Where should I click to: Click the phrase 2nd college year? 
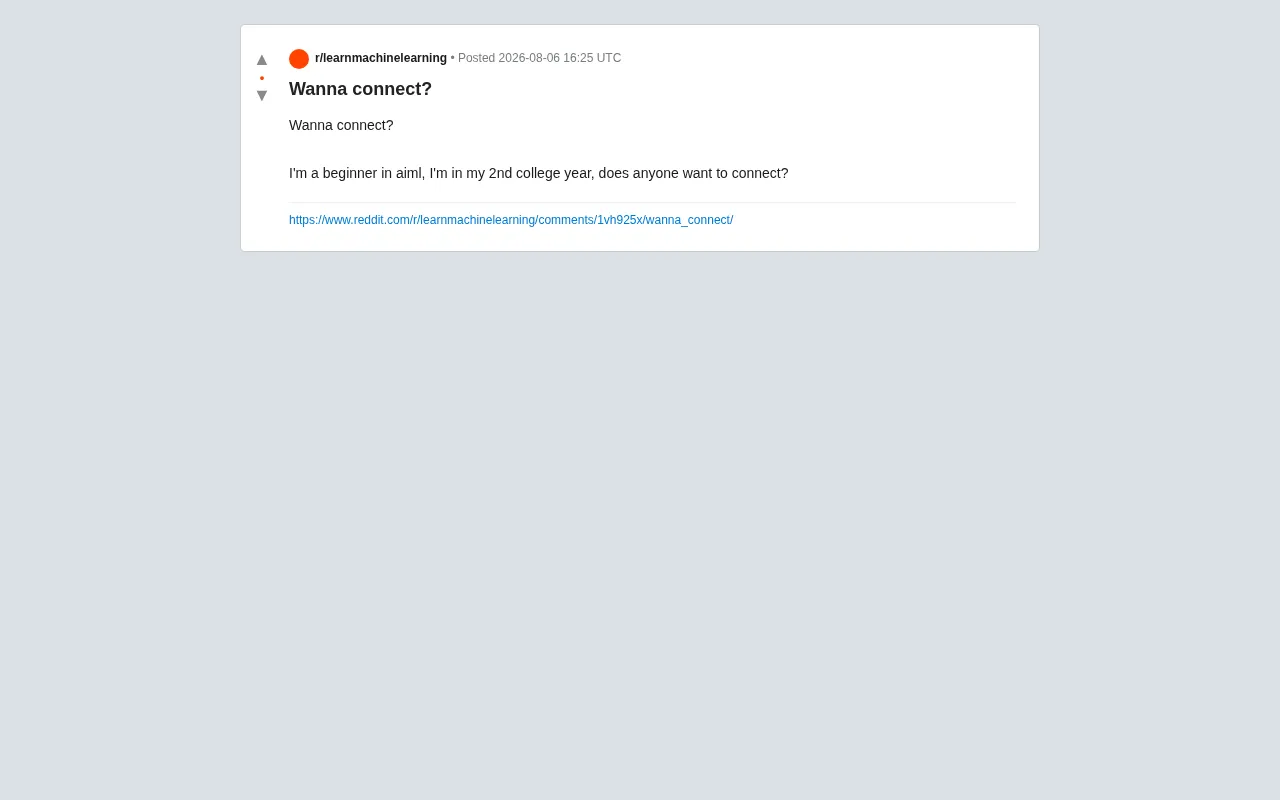[x=541, y=173]
